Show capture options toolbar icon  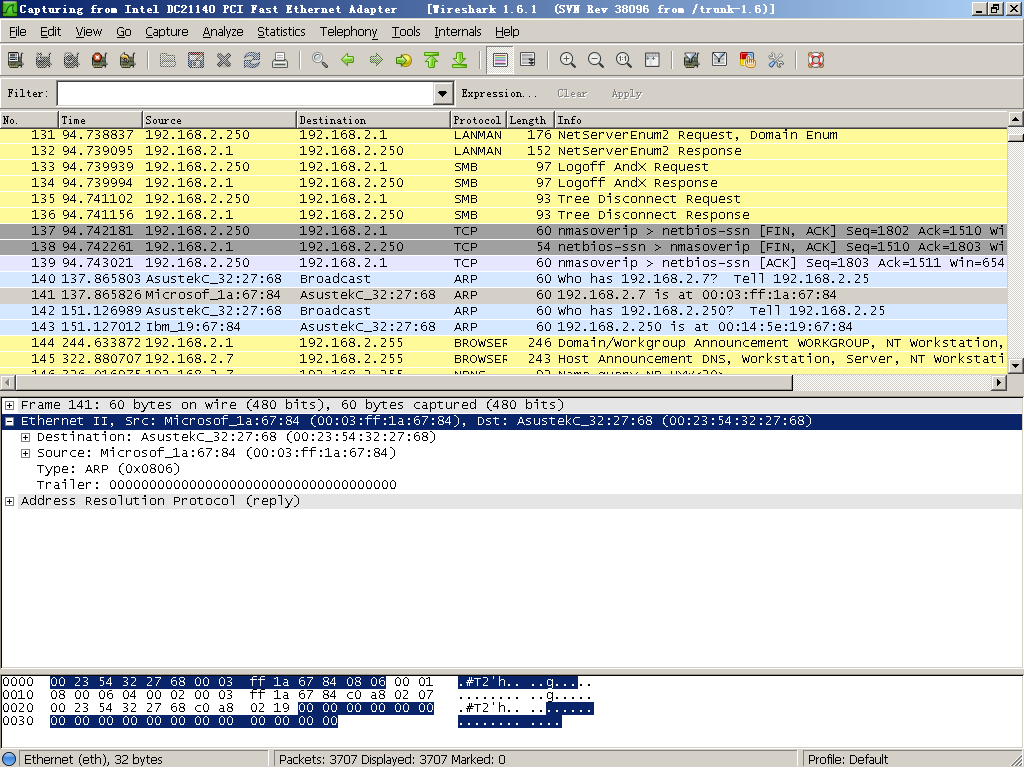[44, 61]
